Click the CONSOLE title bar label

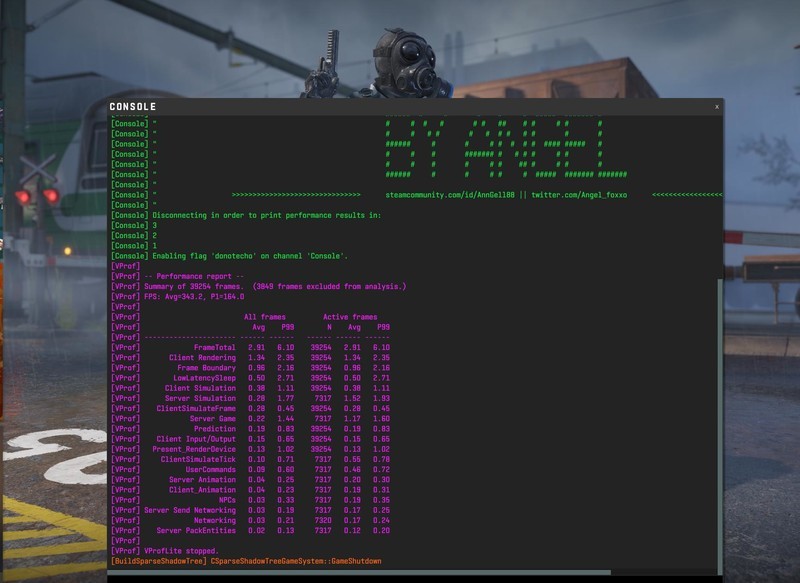133,107
